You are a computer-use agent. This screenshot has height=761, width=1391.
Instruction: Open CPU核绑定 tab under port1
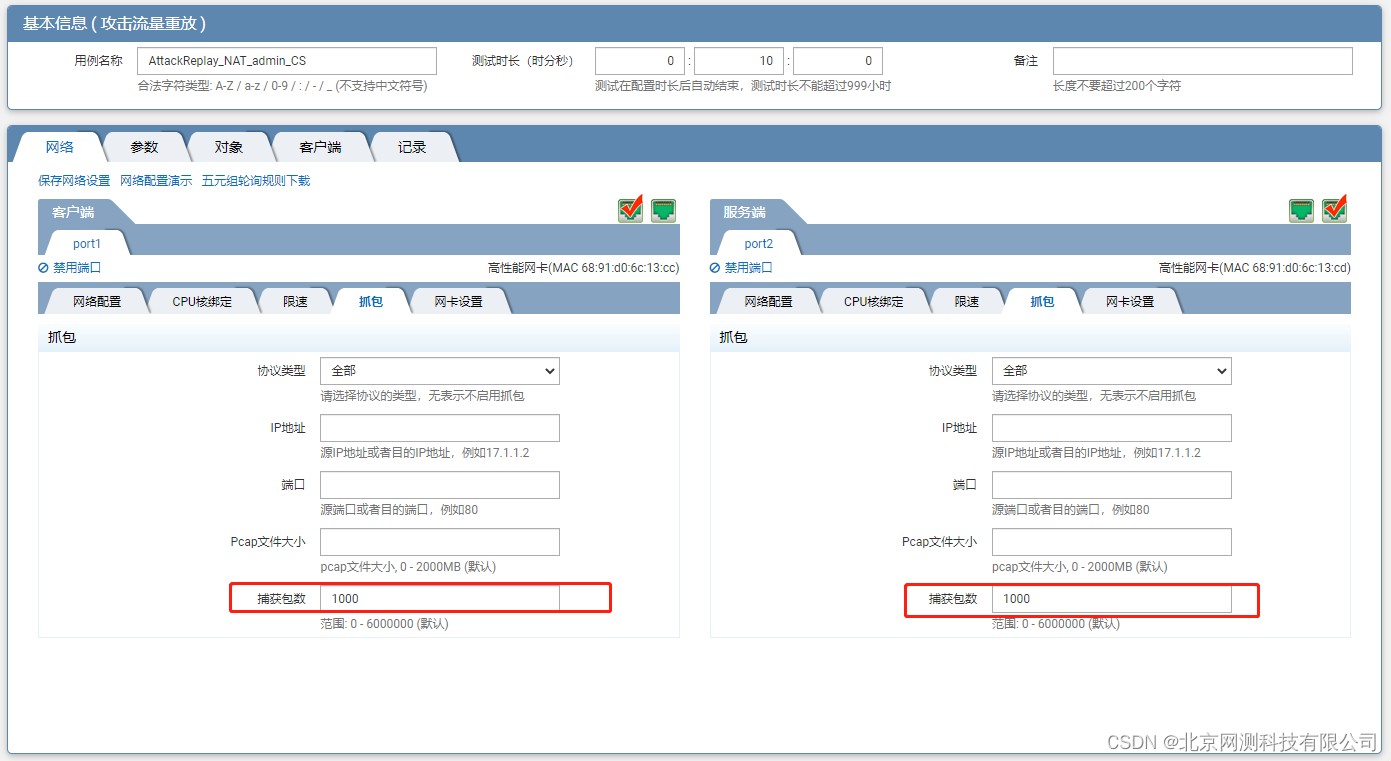202,301
